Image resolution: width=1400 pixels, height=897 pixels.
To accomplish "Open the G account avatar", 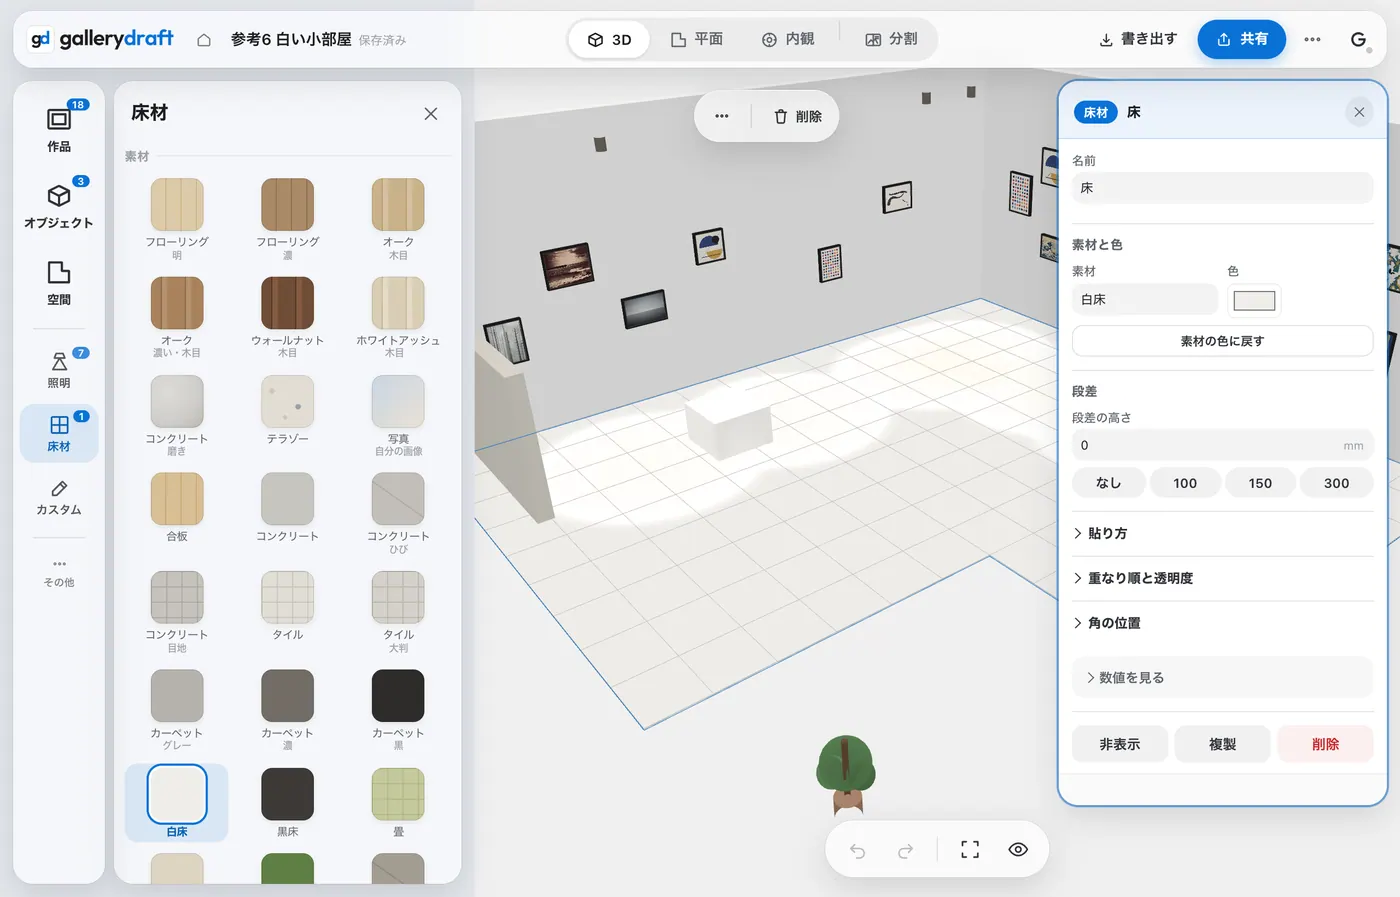I will click(x=1359, y=40).
